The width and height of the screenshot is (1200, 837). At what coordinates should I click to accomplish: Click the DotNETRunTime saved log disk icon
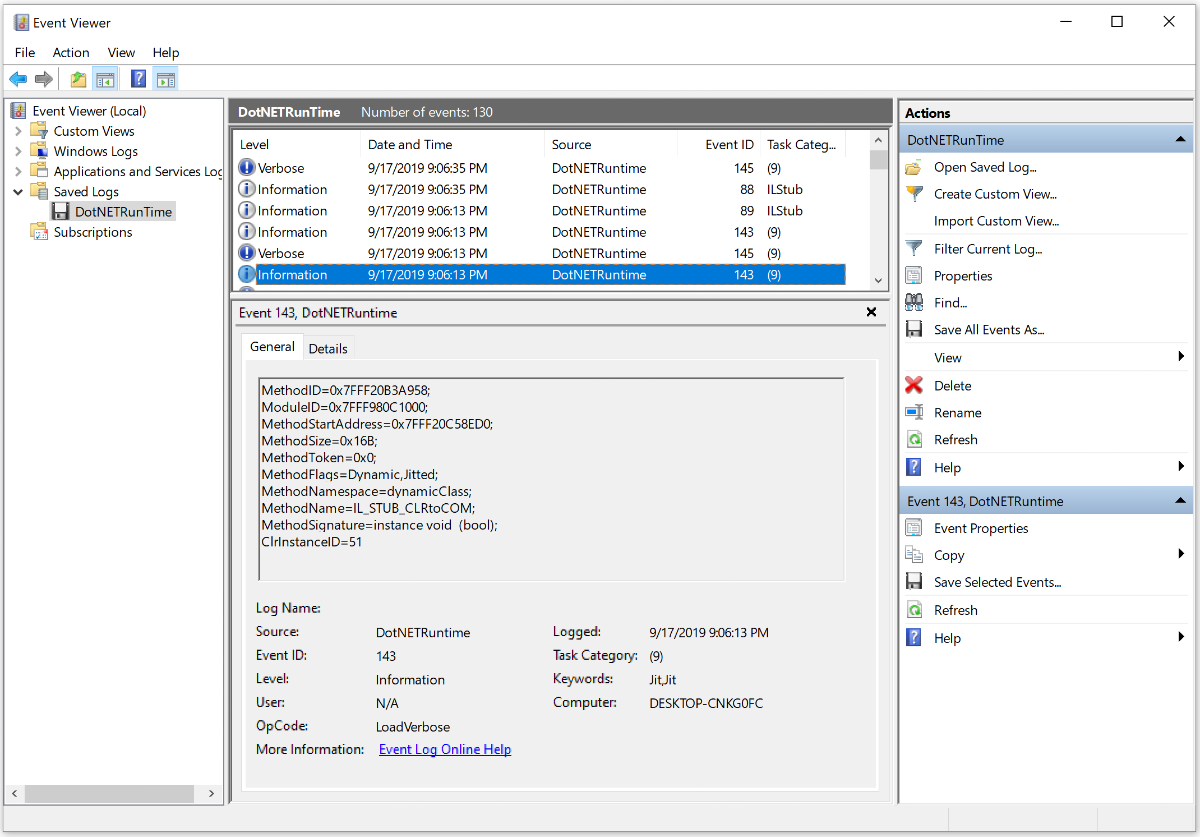[61, 212]
